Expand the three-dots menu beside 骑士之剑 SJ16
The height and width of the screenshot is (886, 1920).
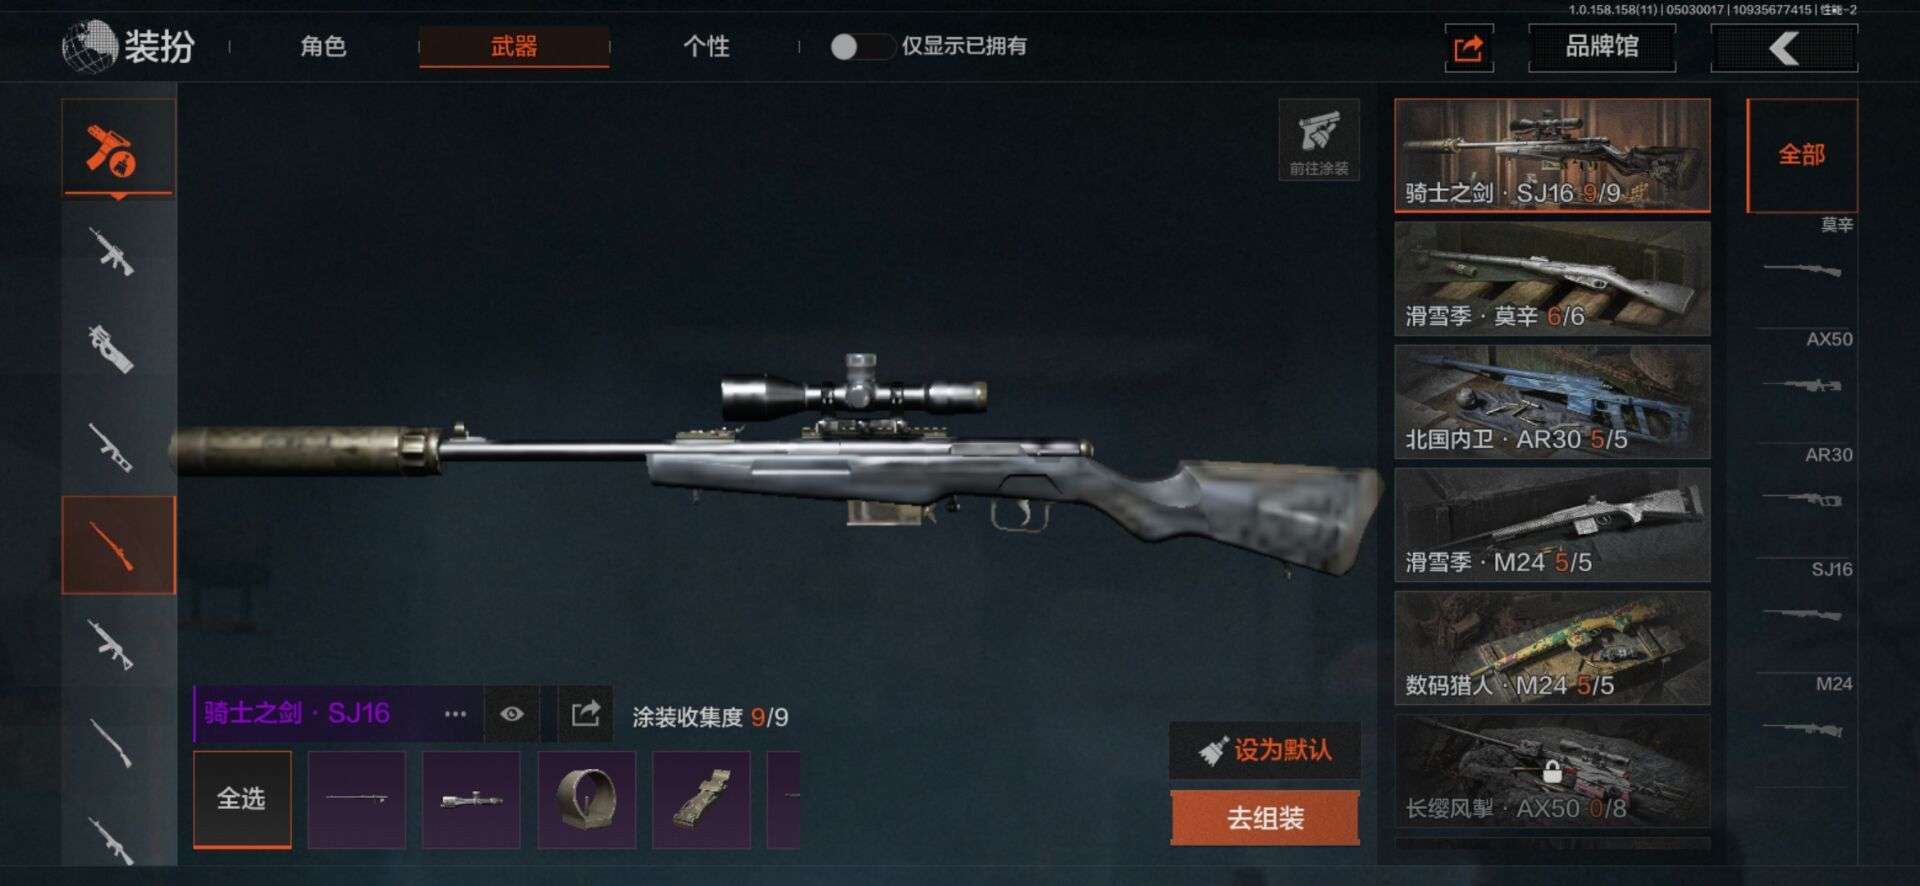pos(455,714)
